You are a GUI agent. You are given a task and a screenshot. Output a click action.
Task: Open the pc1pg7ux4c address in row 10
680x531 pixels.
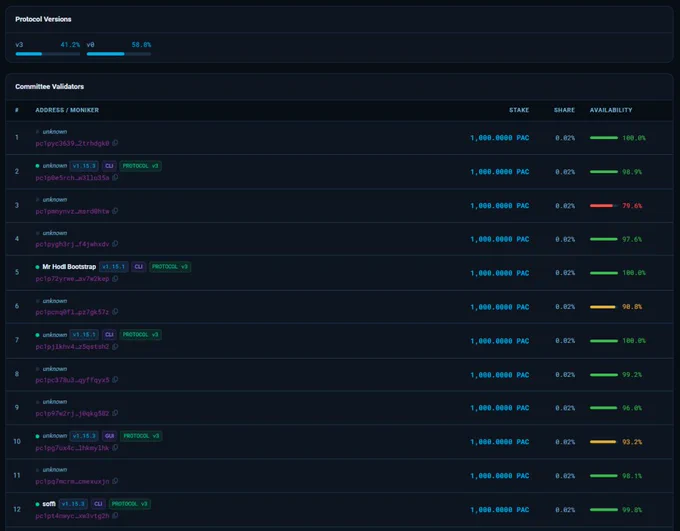point(72,448)
